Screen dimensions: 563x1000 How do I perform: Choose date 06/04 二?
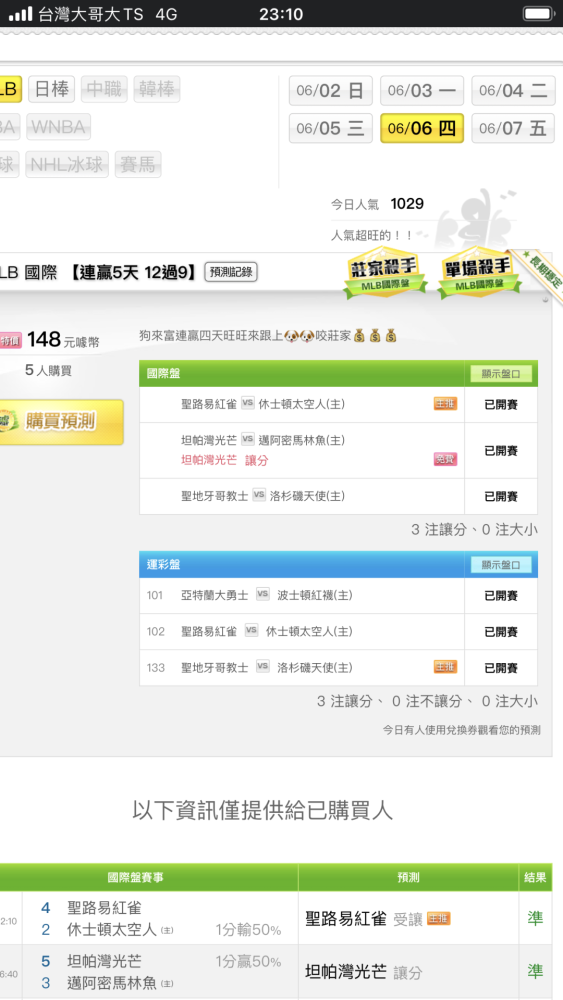point(513,91)
